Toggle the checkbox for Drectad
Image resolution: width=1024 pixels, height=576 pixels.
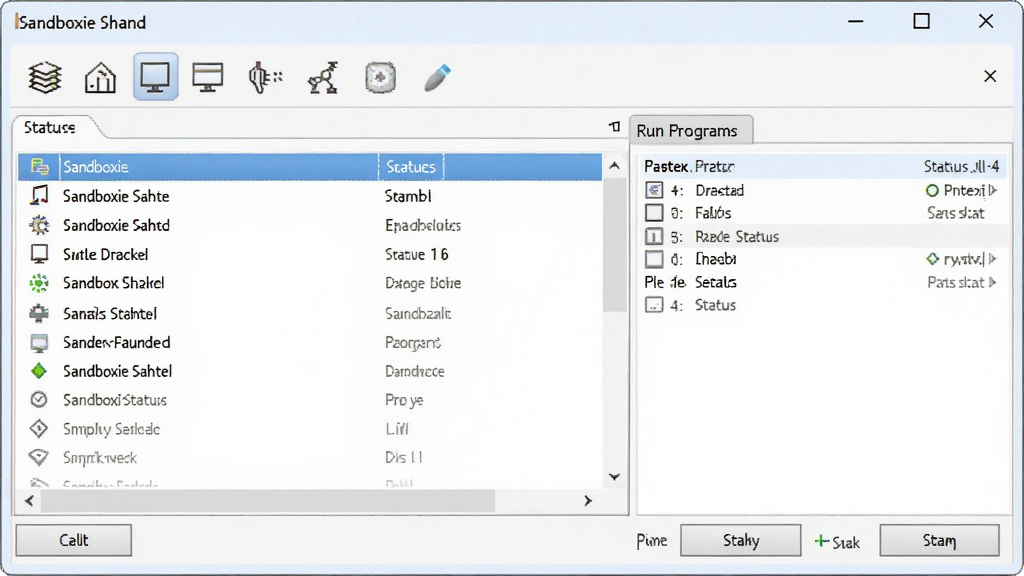tap(654, 190)
